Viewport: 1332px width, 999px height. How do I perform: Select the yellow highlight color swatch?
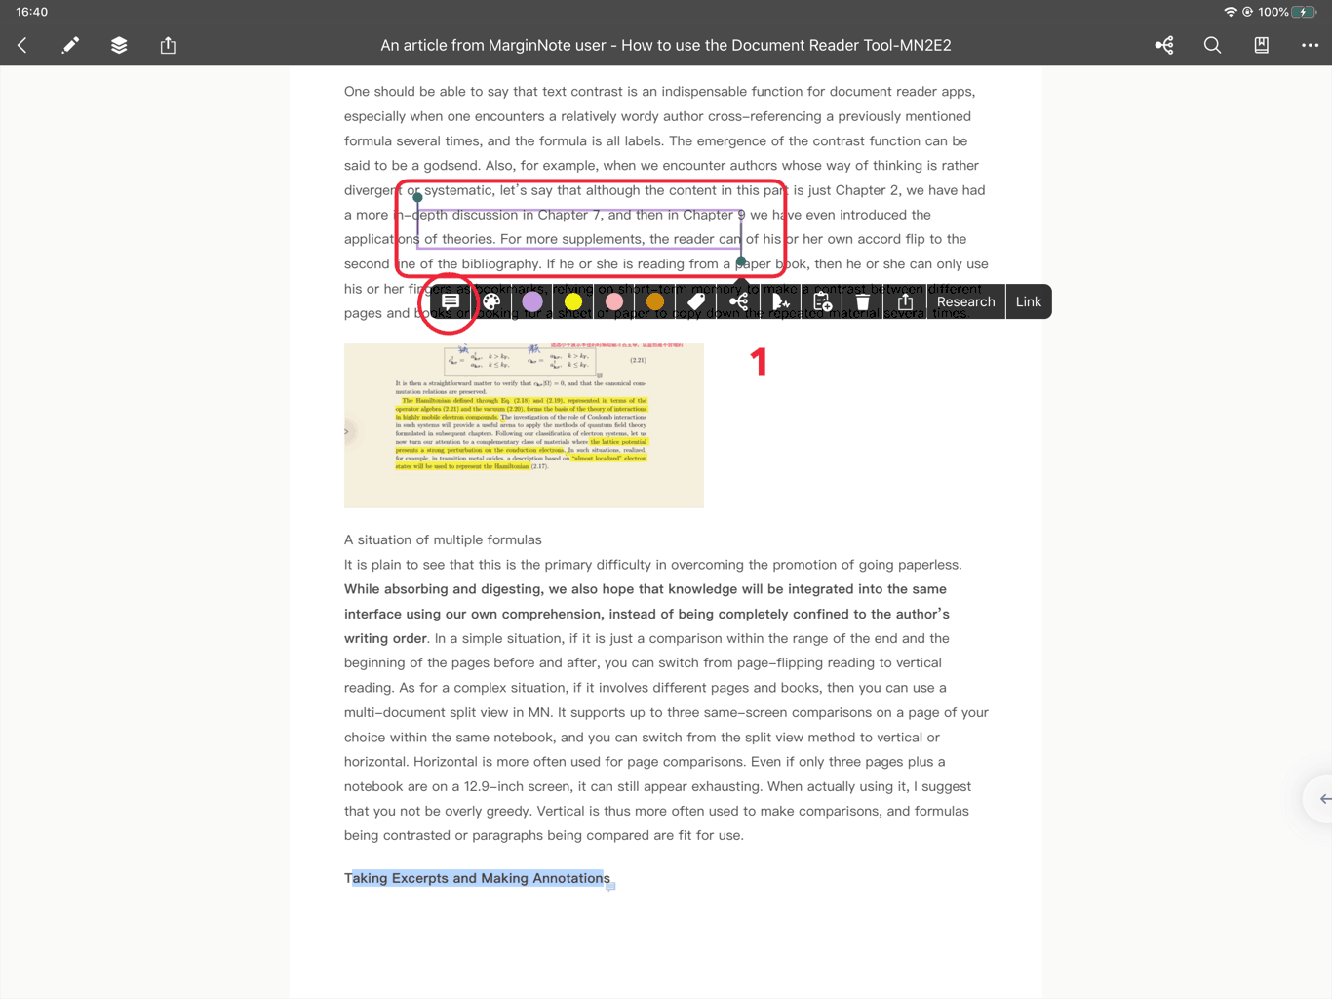point(573,301)
